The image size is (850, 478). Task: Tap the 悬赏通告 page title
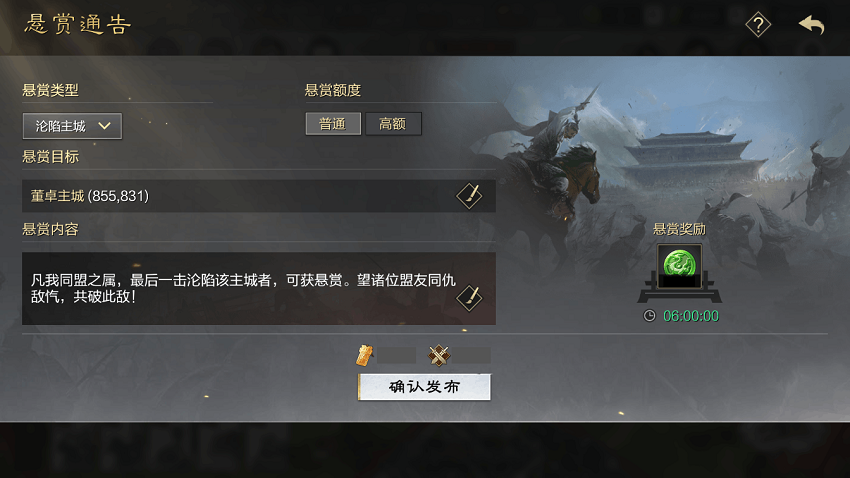(78, 24)
